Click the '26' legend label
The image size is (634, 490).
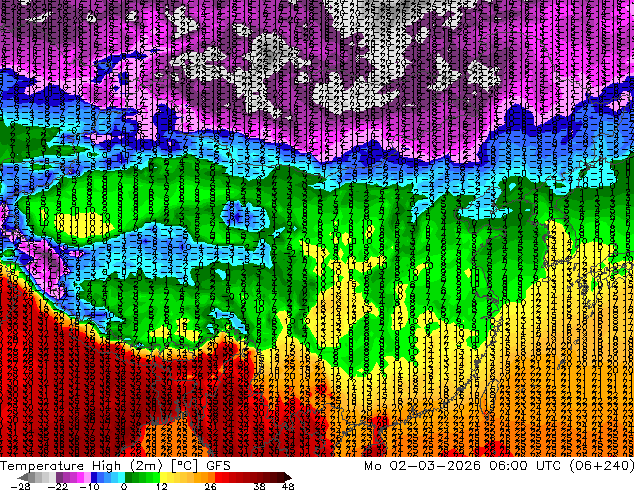(x=210, y=486)
